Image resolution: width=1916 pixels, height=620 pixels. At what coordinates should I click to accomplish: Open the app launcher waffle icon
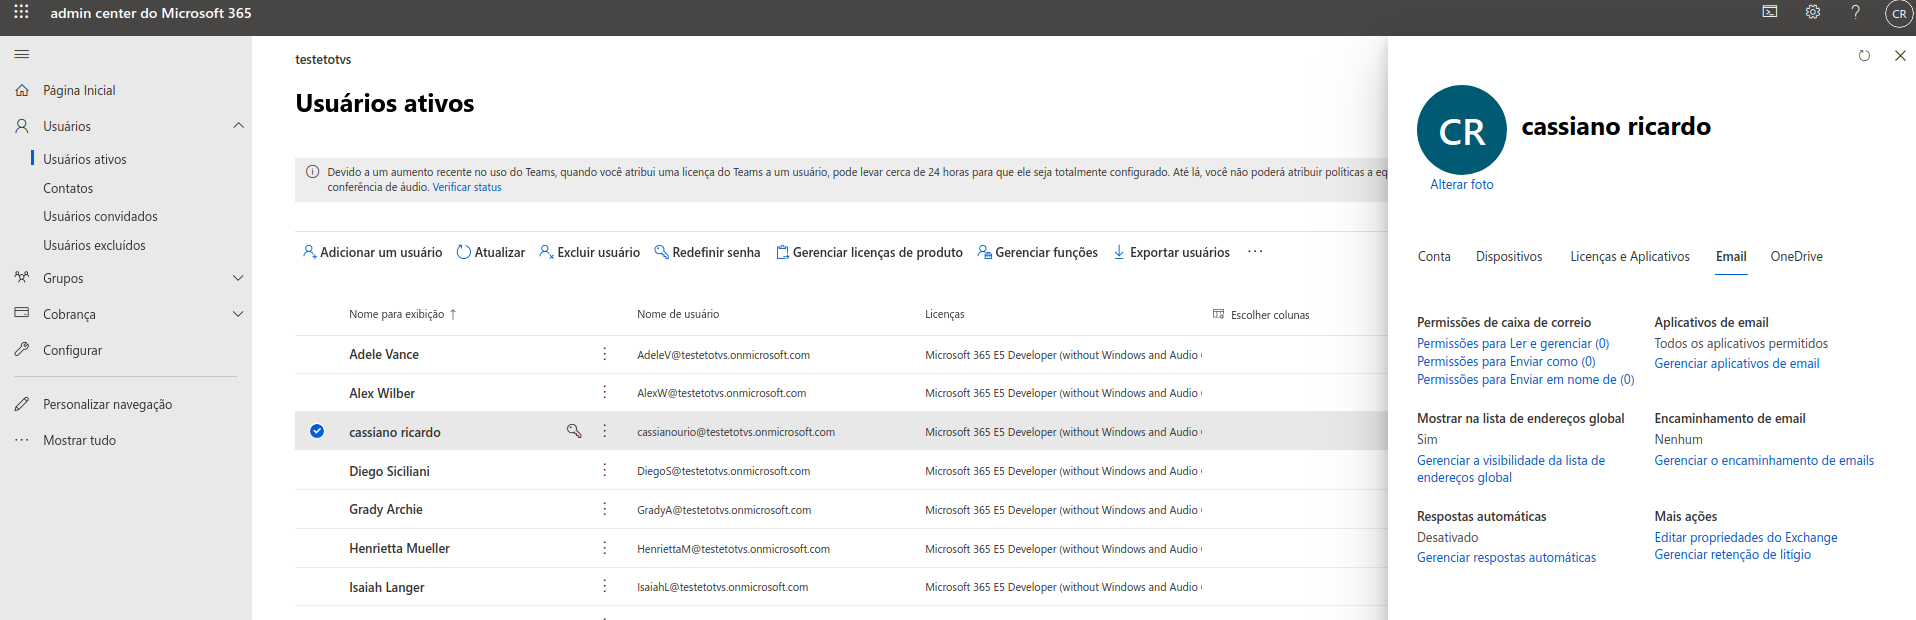[x=21, y=13]
